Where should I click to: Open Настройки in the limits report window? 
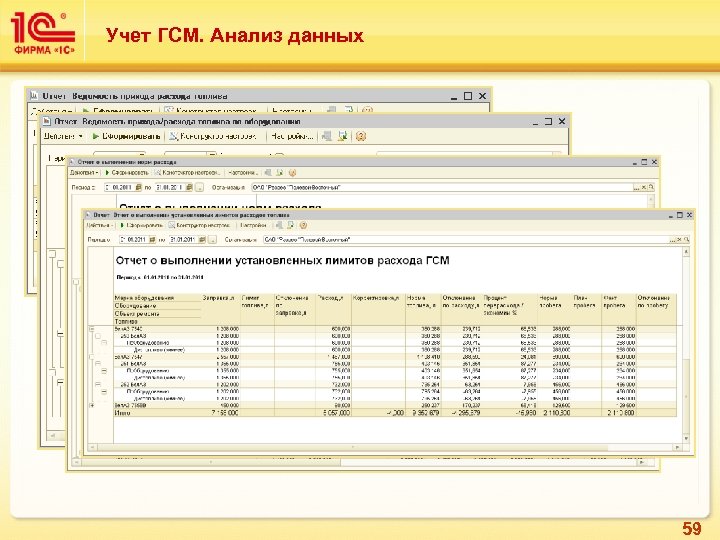[x=253, y=225]
